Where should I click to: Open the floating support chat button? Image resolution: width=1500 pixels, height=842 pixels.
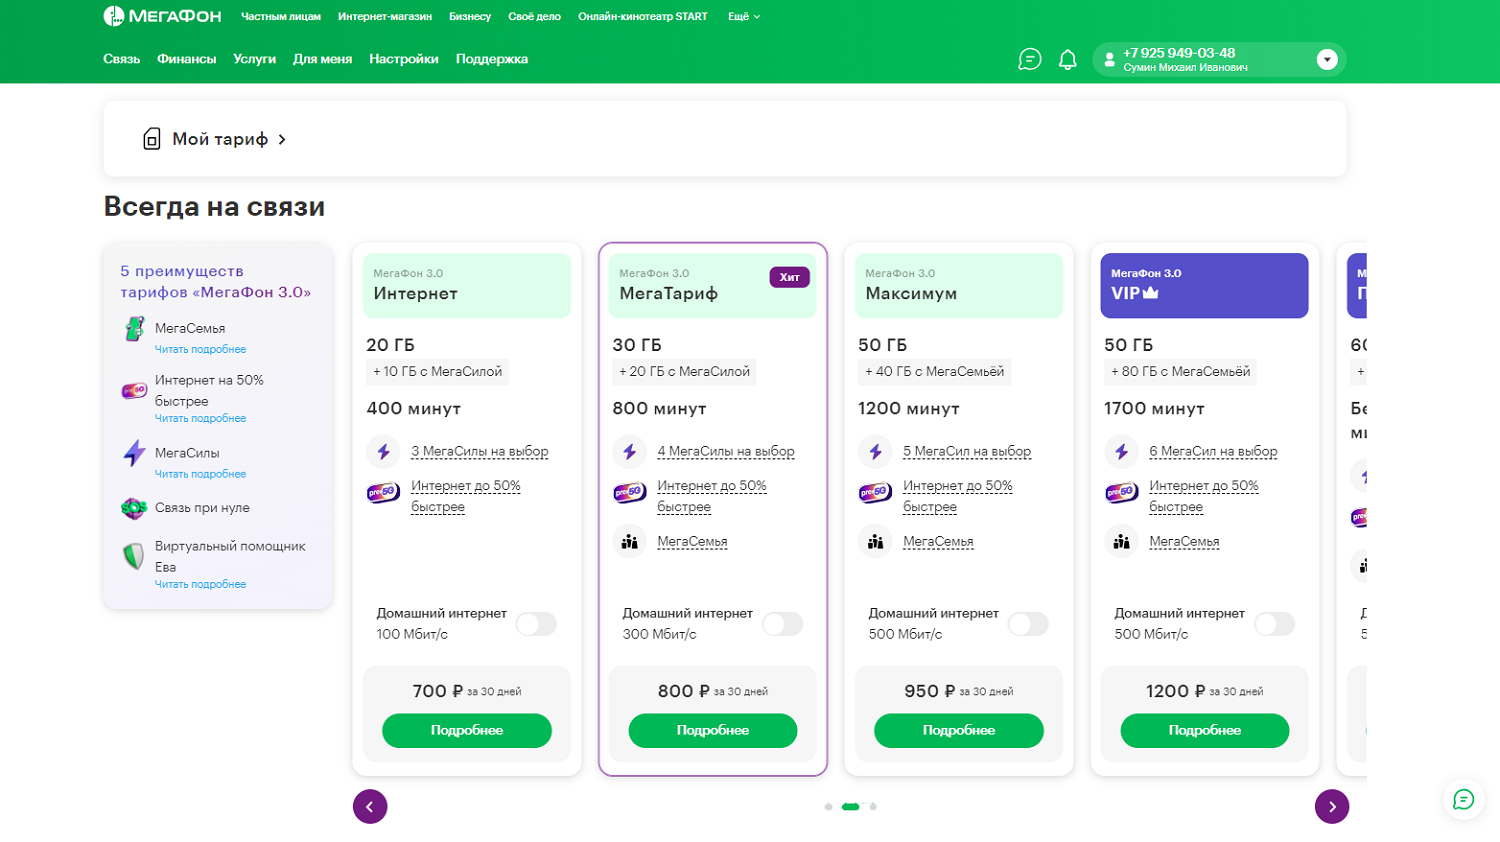point(1464,799)
